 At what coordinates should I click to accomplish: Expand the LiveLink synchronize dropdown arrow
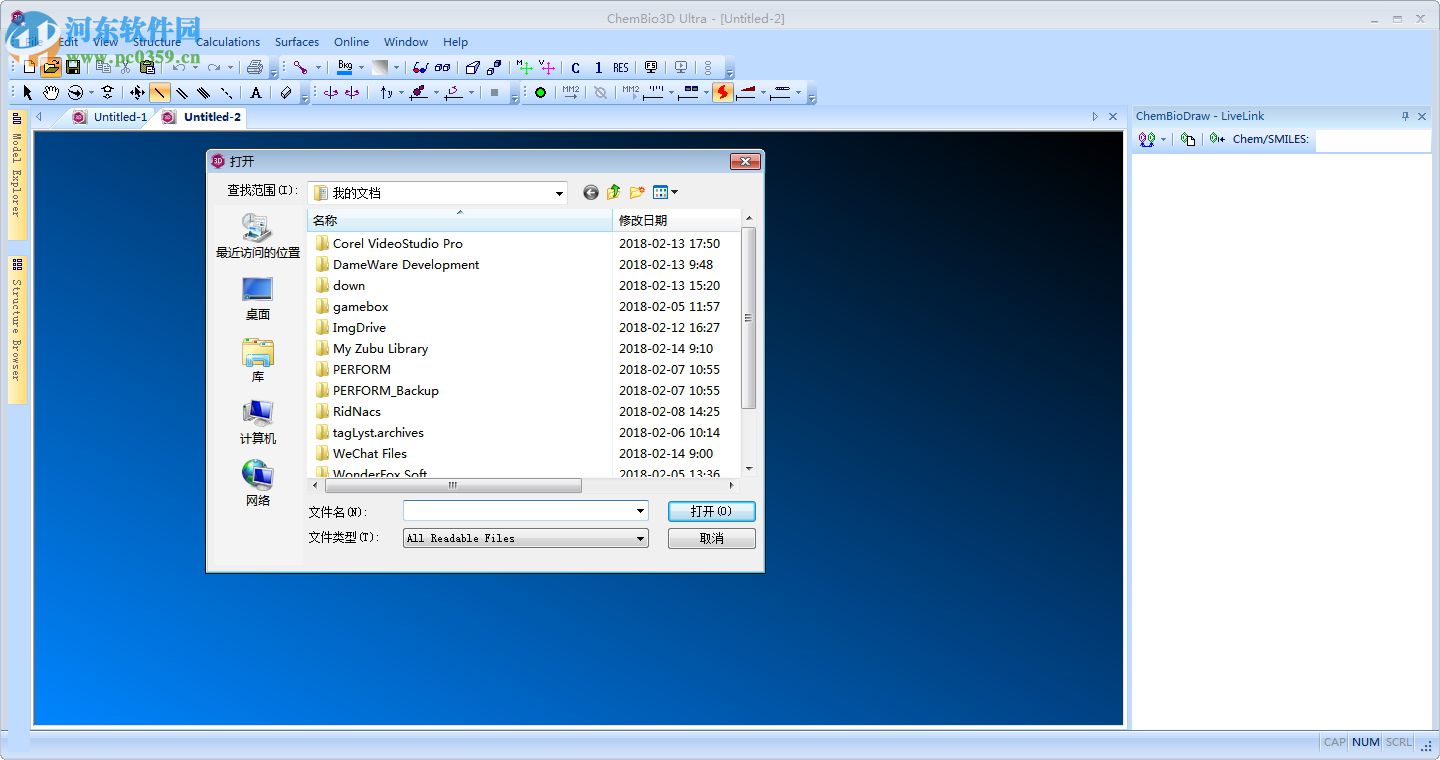coord(1163,139)
